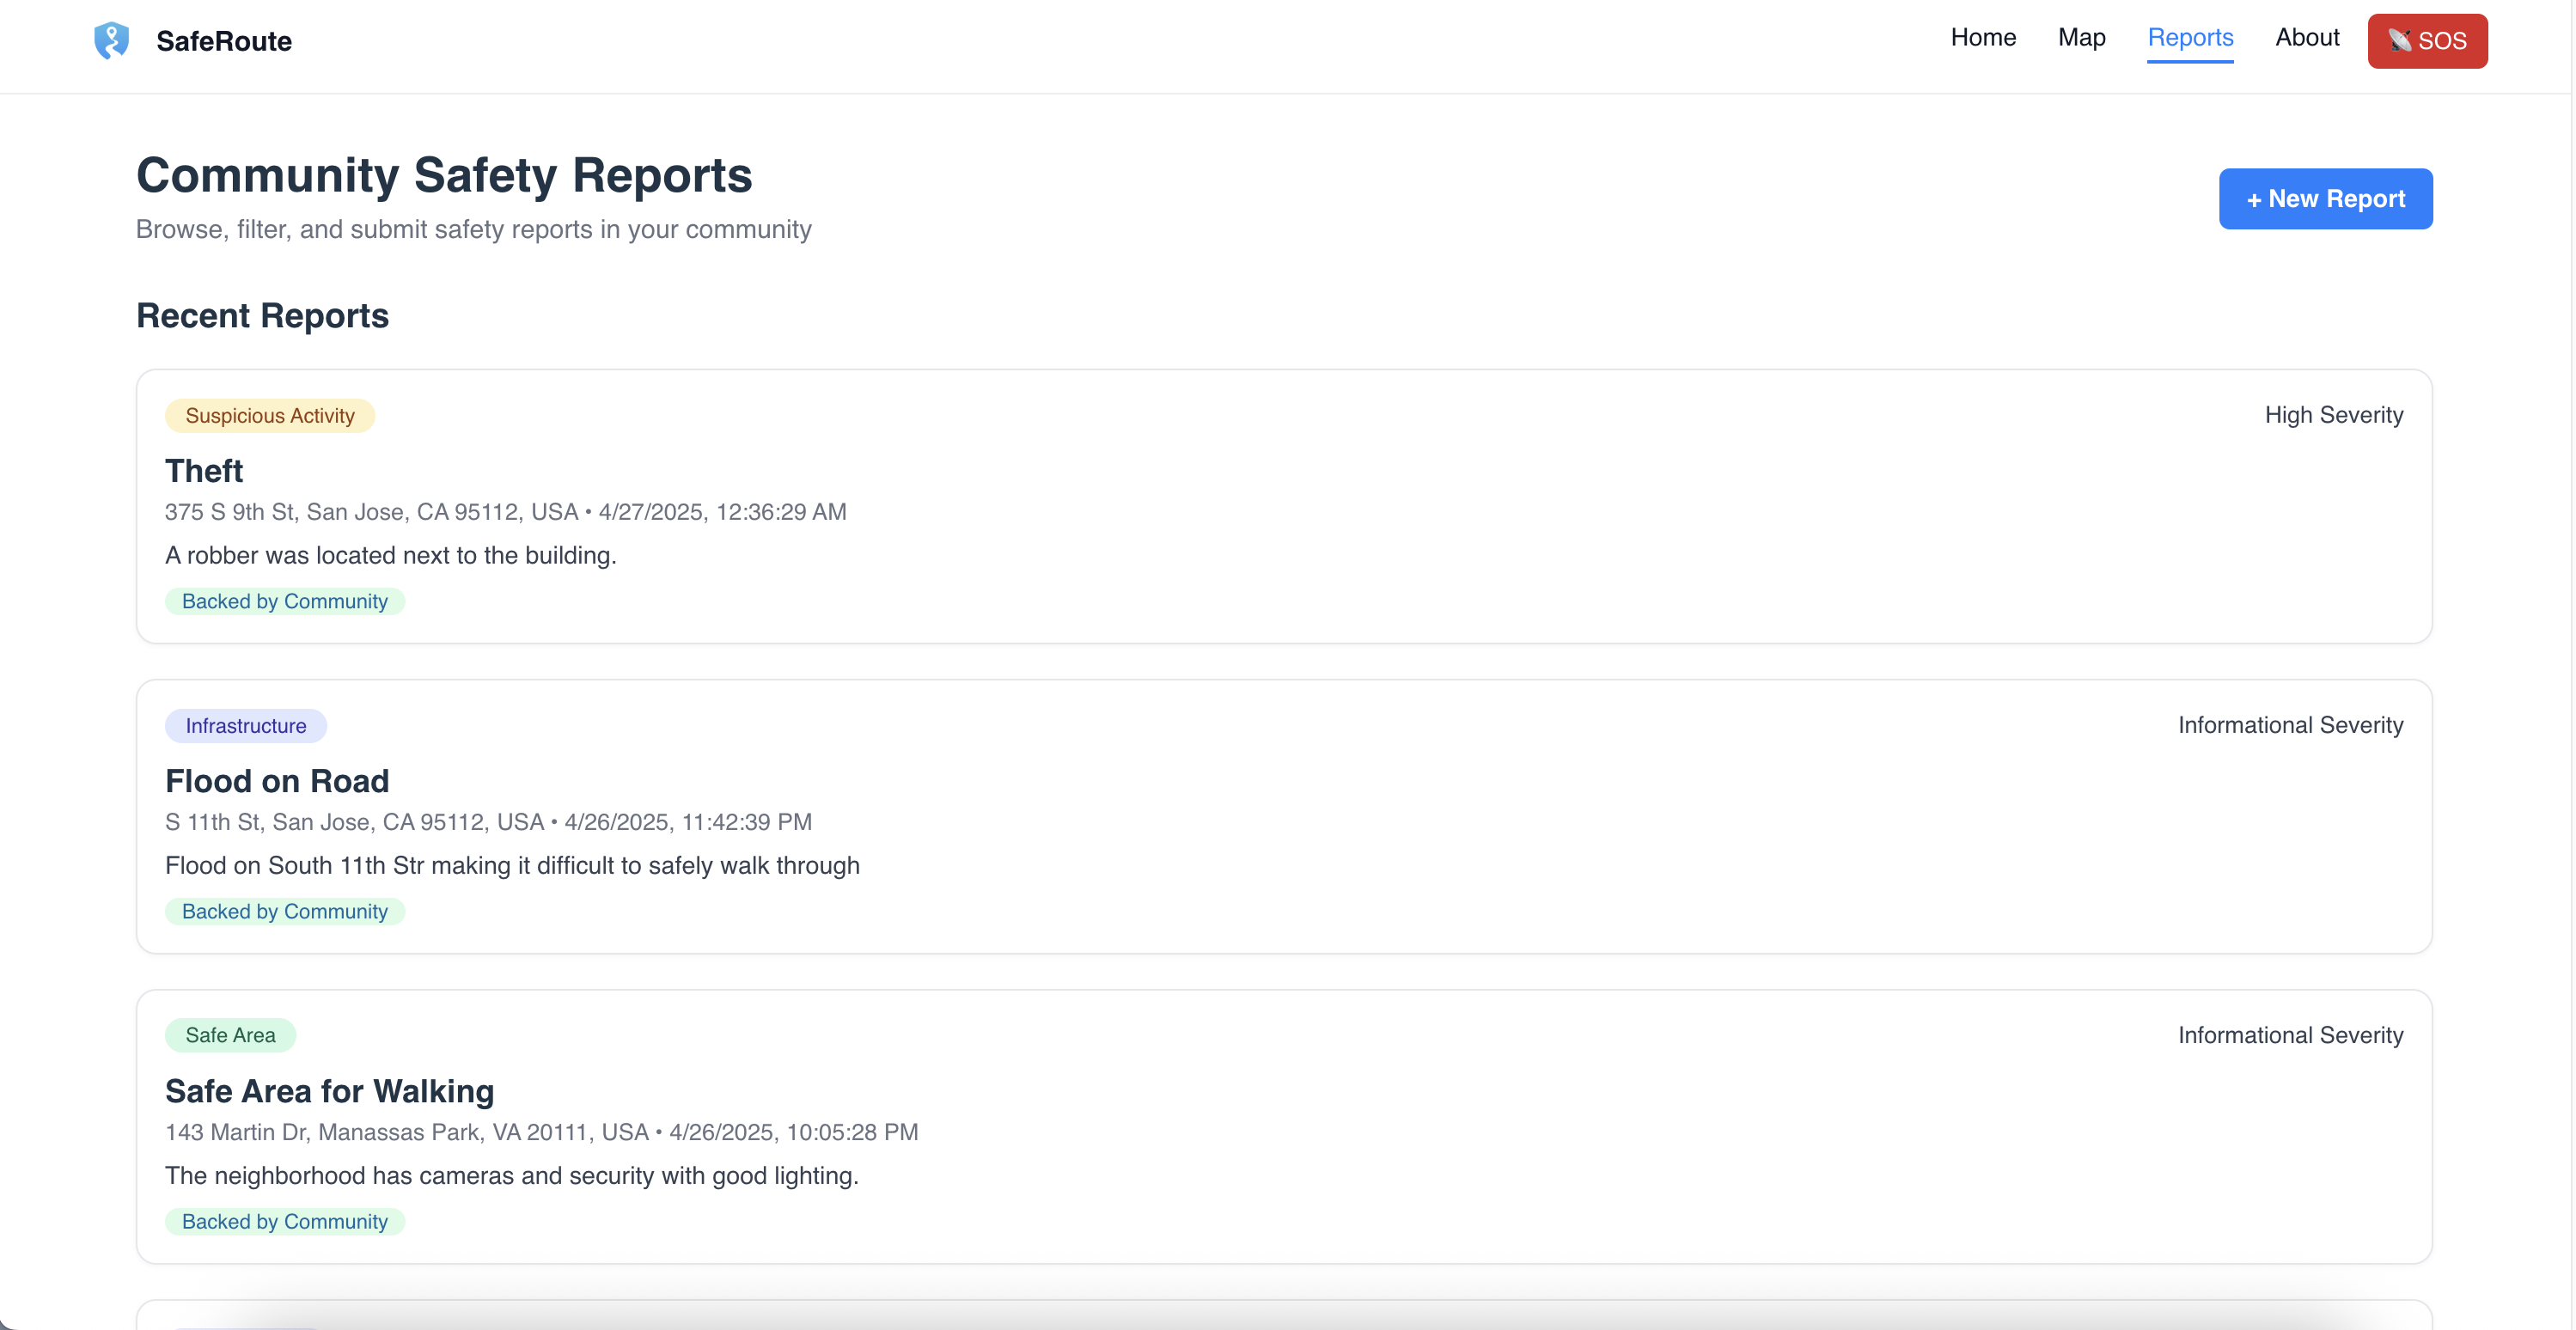Viewport: 2576px width, 1330px height.
Task: Click Backed by Community badge on Theft report
Action: click(284, 601)
